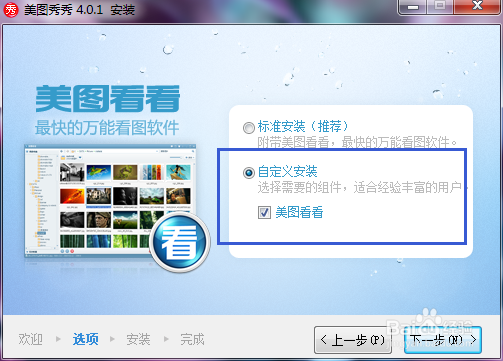The image size is (503, 361).
Task: Click the 选择需要的组件 description text
Action: pos(362,188)
